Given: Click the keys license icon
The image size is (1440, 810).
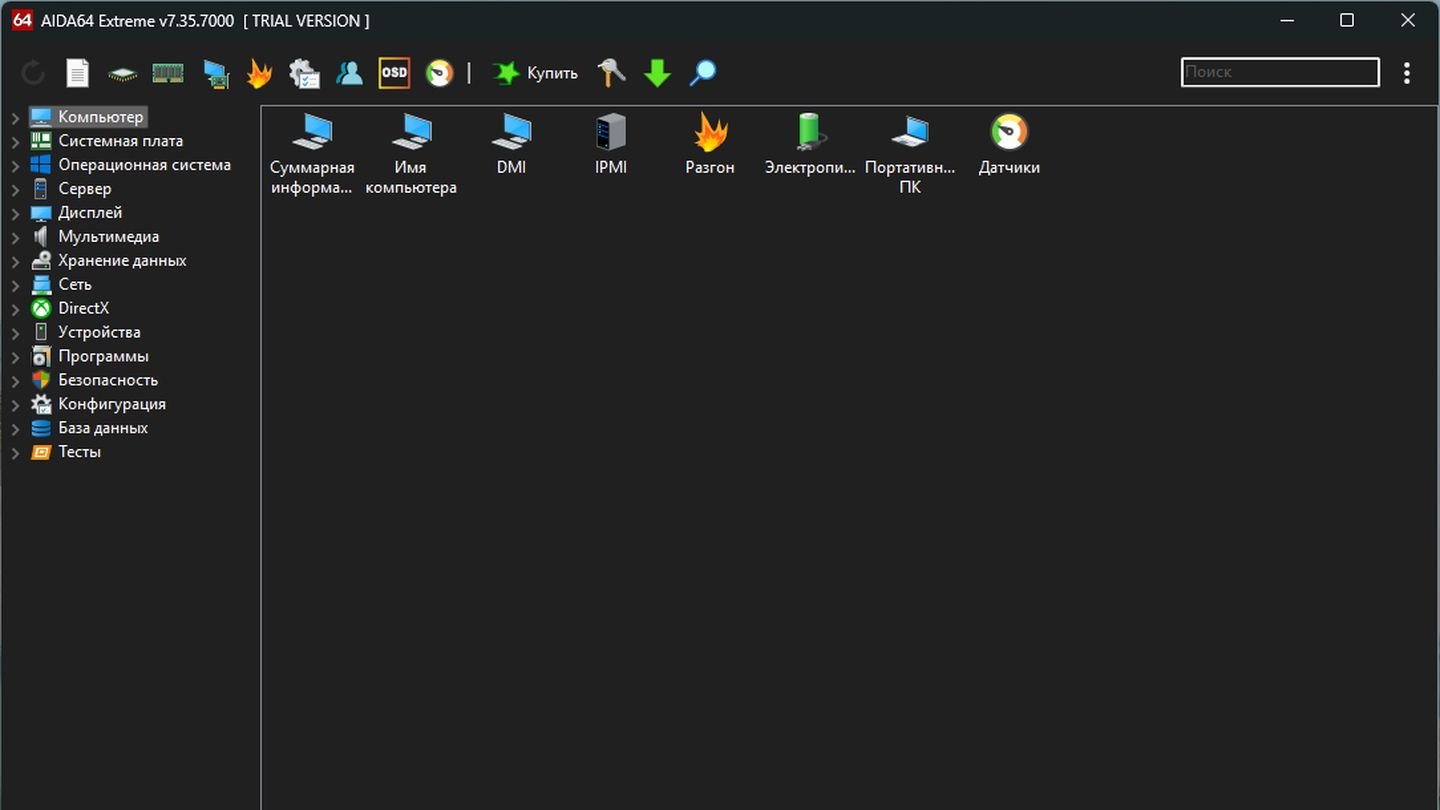Looking at the screenshot, I should click(612, 73).
